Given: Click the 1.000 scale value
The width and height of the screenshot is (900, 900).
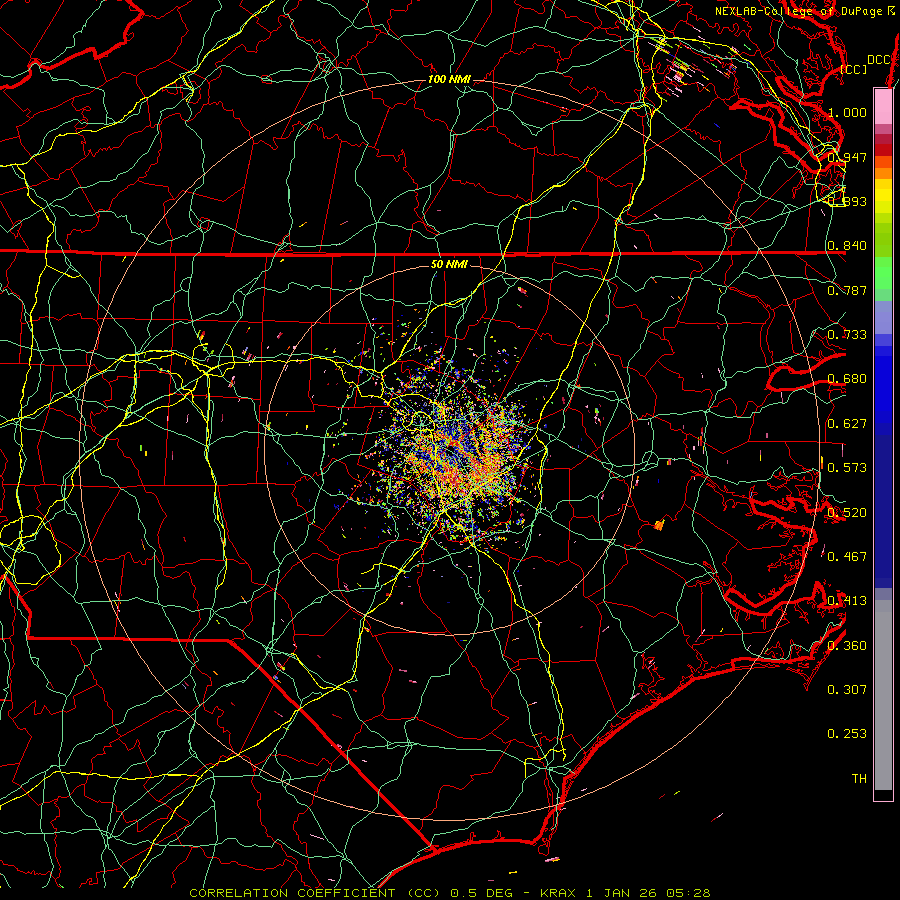Looking at the screenshot, I should [847, 112].
